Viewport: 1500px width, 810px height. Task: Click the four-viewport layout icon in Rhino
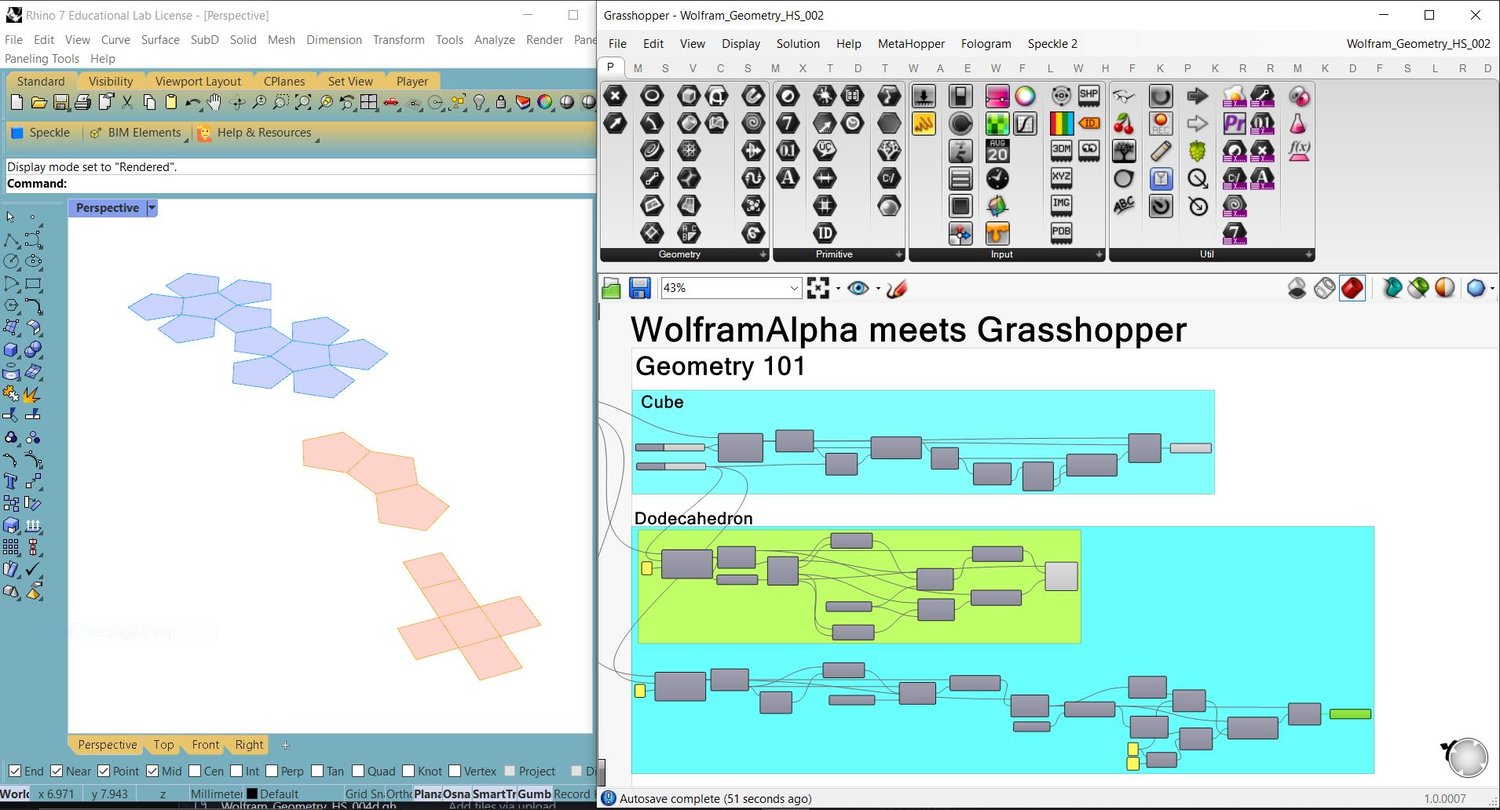368,102
